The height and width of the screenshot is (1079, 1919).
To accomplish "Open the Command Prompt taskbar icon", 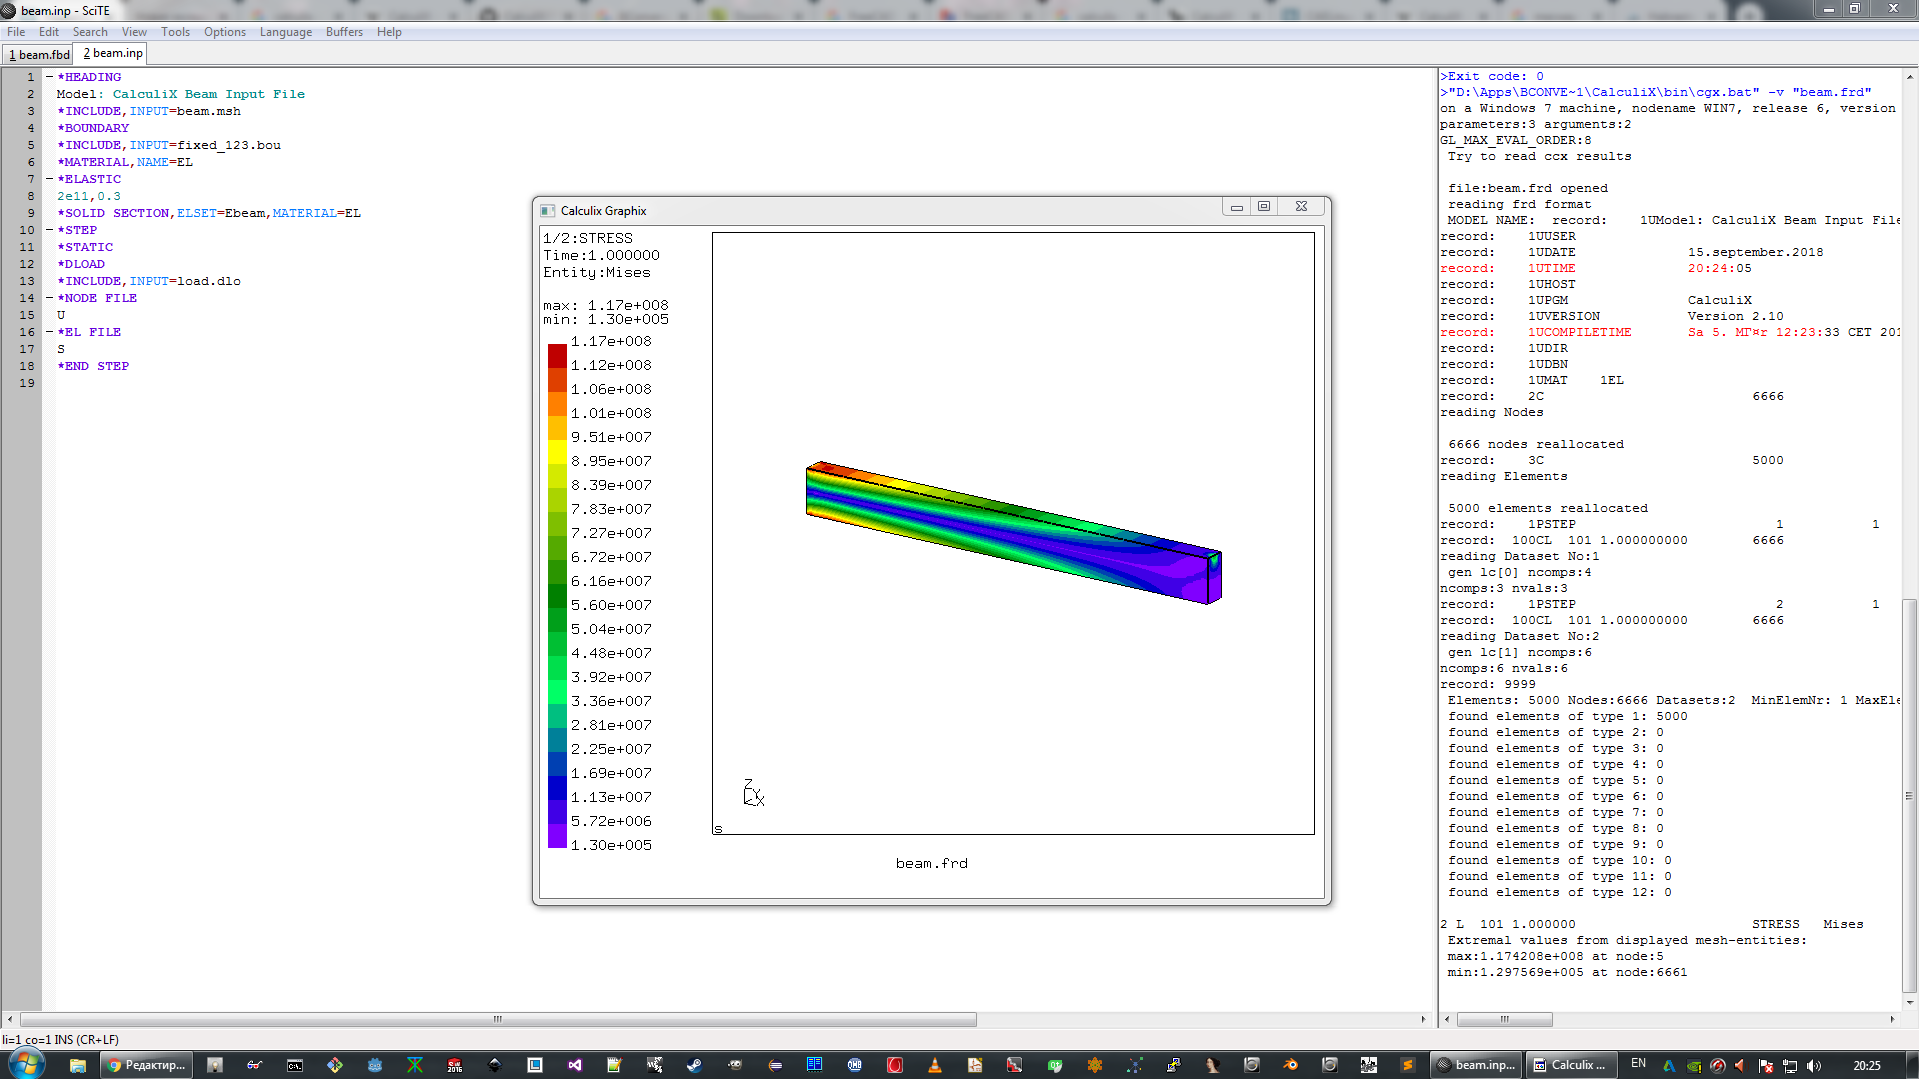I will click(294, 1065).
